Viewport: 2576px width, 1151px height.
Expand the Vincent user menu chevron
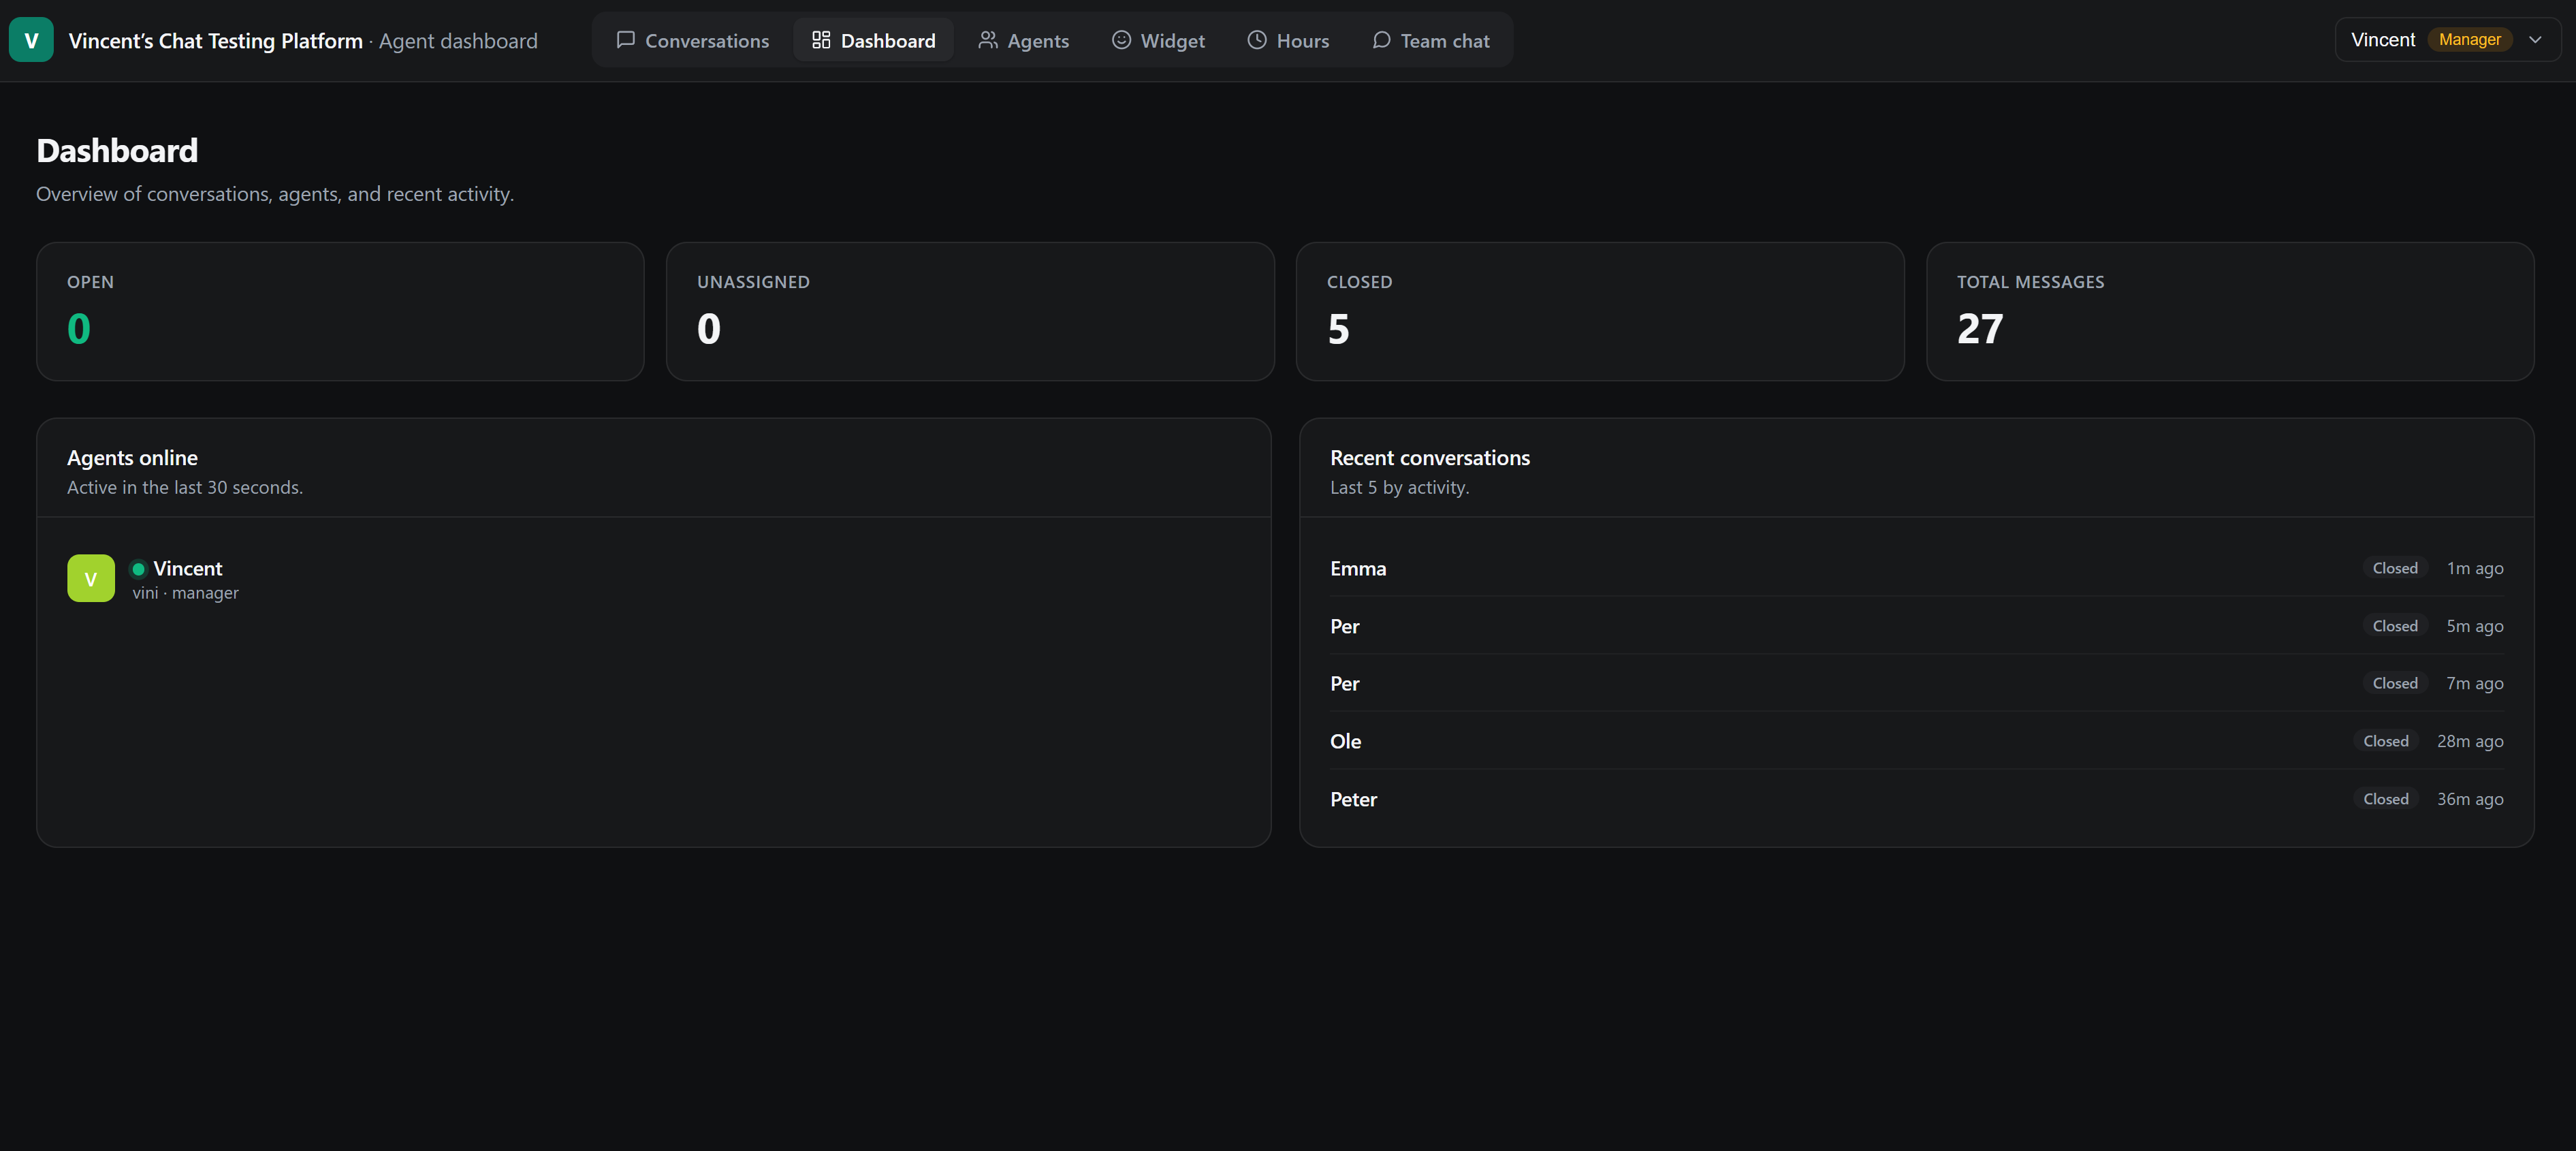[2535, 40]
